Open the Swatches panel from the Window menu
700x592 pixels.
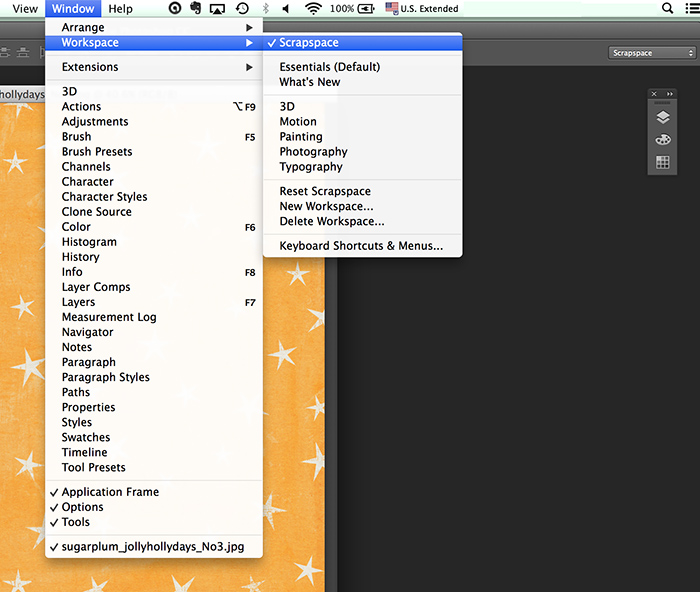pos(154,438)
